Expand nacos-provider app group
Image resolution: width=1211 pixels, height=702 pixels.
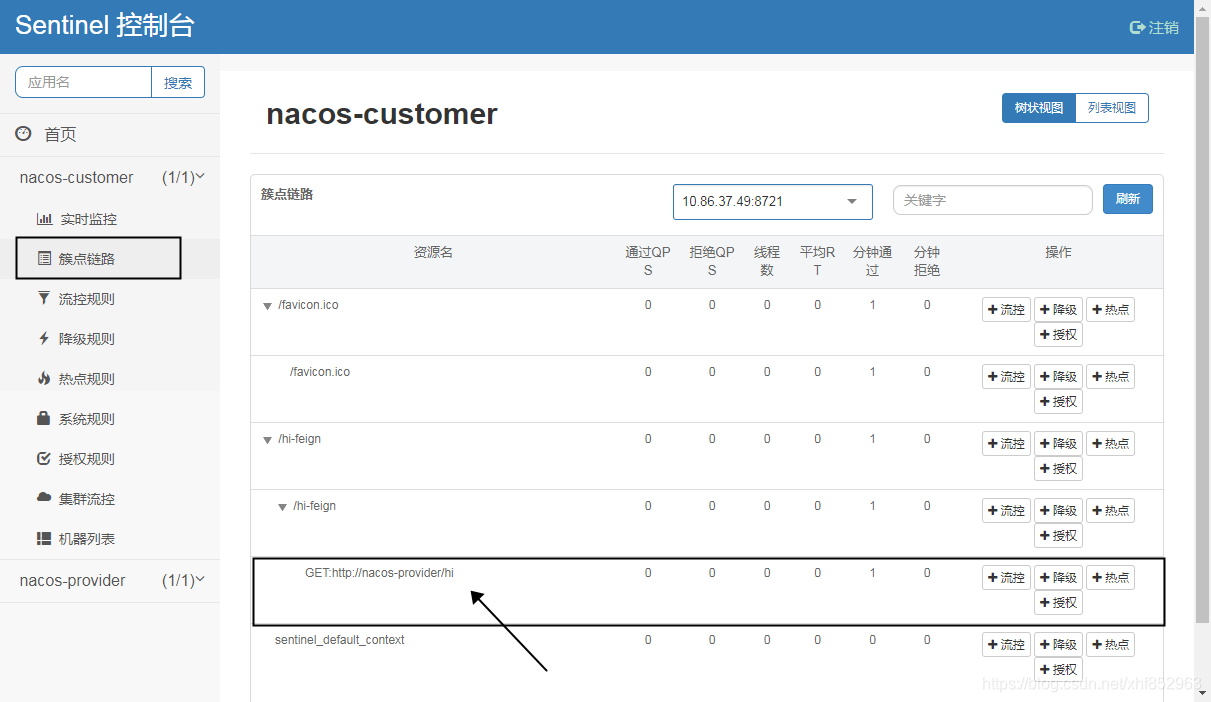click(x=110, y=580)
